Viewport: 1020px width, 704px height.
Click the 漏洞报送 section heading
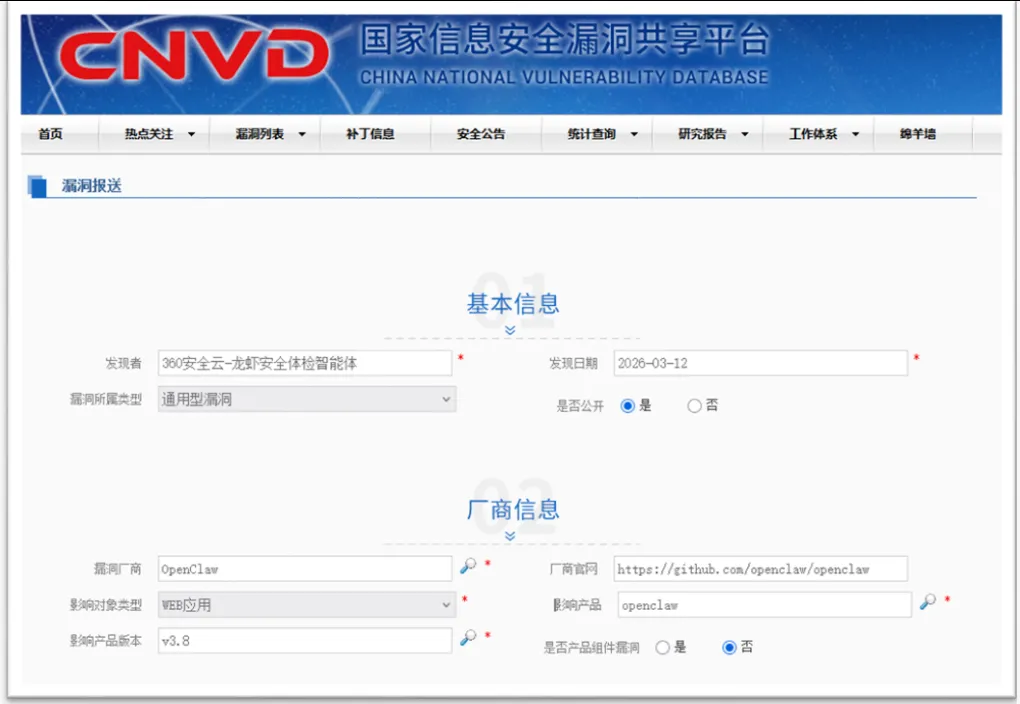(x=92, y=186)
